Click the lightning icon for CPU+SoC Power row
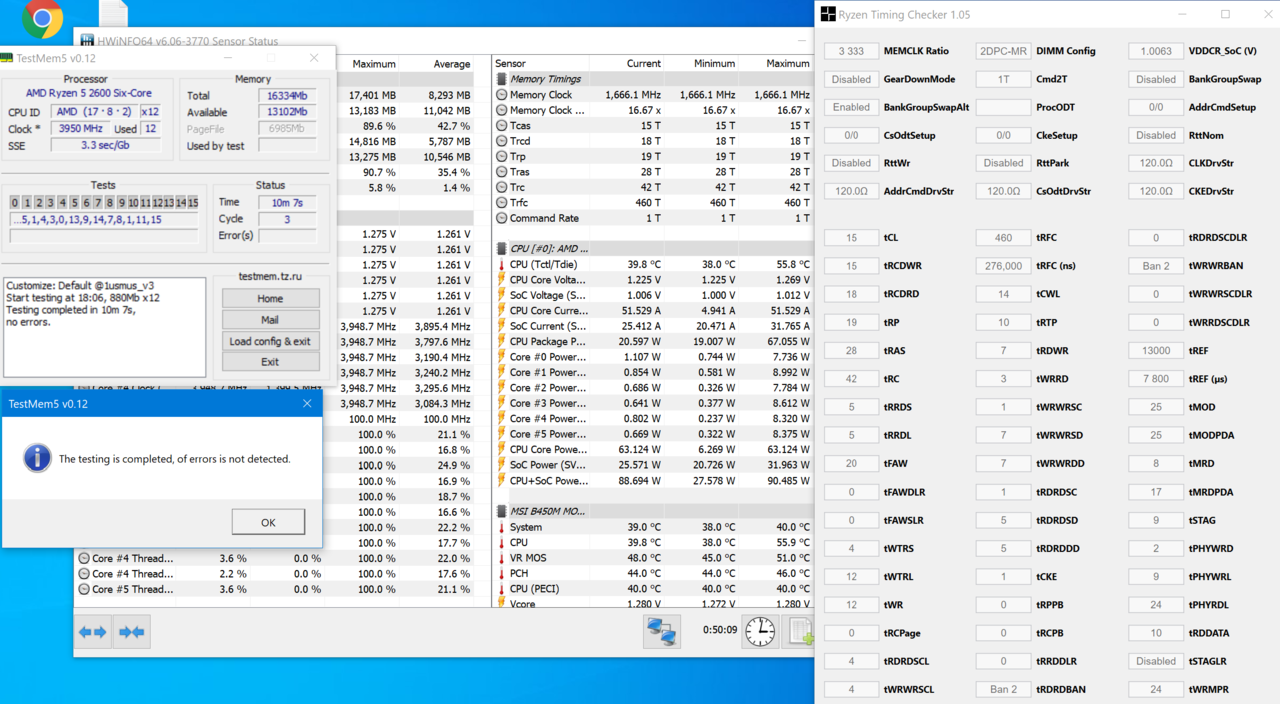This screenshot has height=704, width=1280. (x=501, y=481)
